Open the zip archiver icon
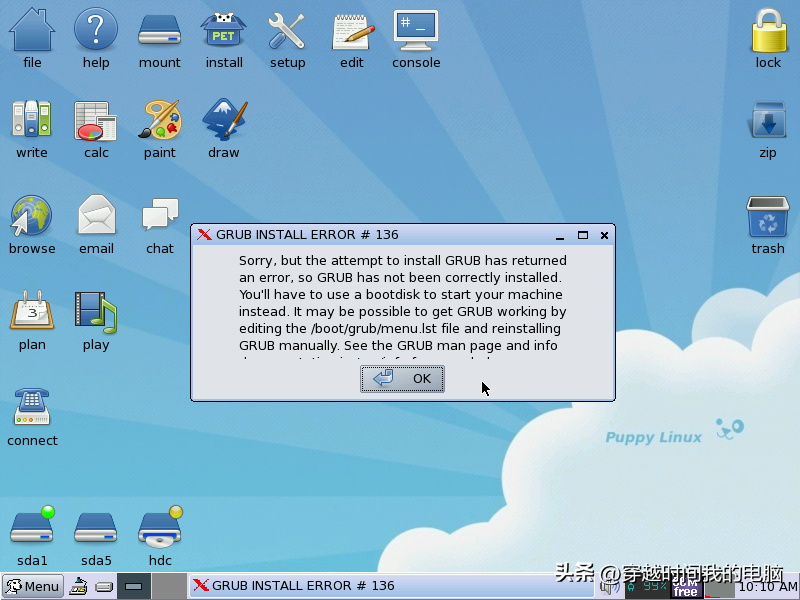The height and width of the screenshot is (600, 800). point(768,119)
